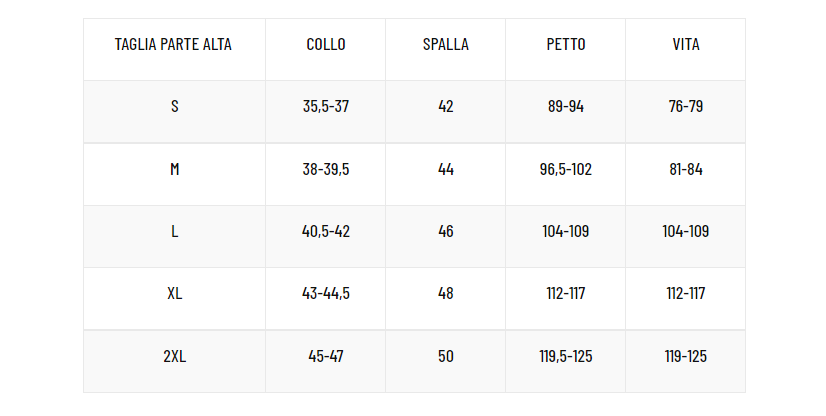Image resolution: width=826 pixels, height=416 pixels.
Task: Click the collo value 40,5-42
Action: coord(326,231)
